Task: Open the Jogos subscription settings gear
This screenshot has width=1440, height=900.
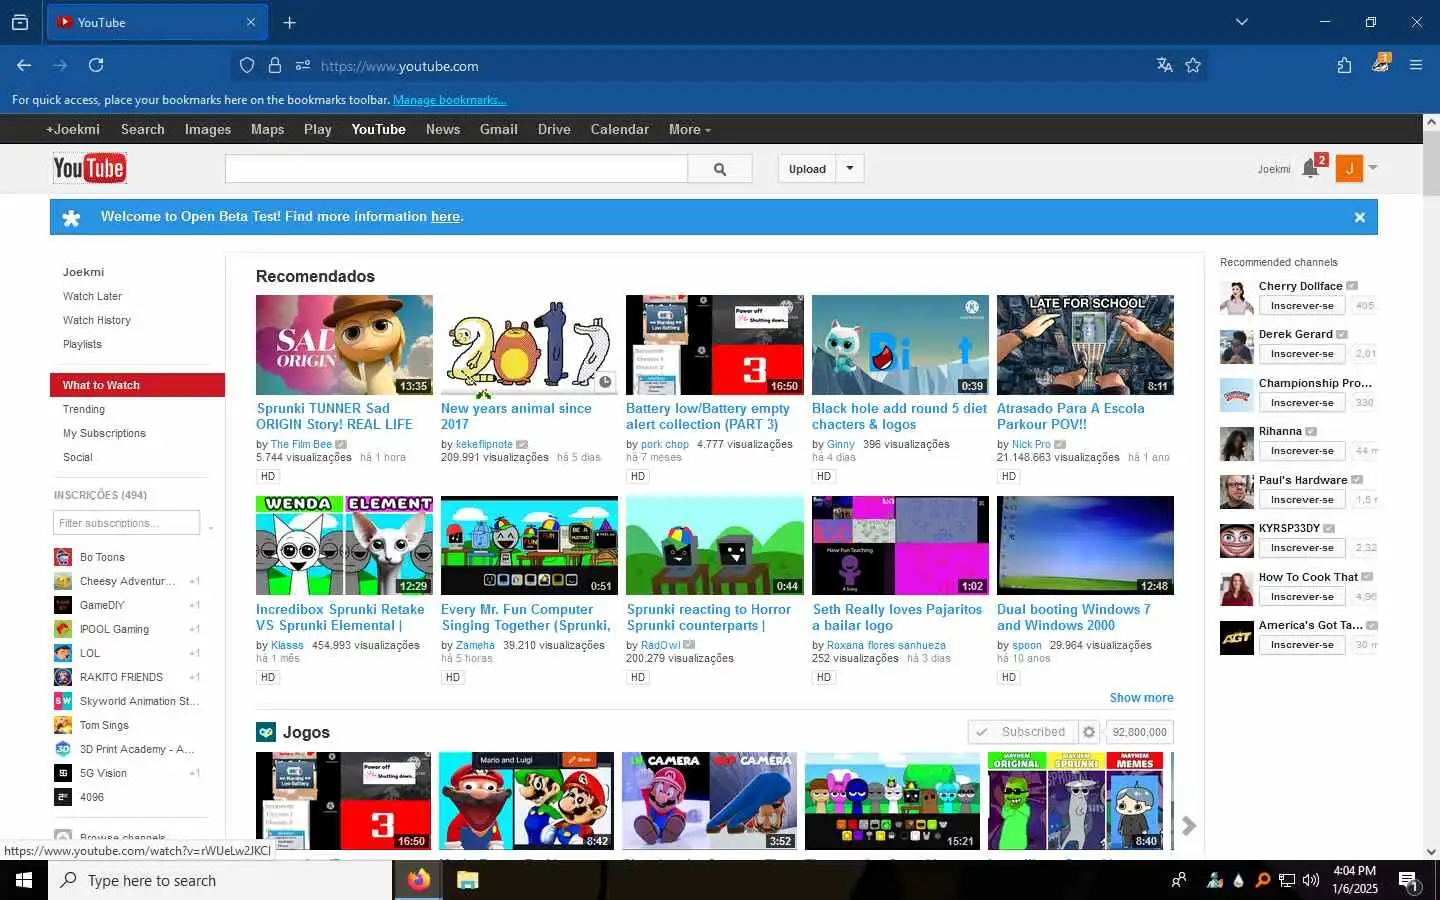Action: [x=1089, y=732]
